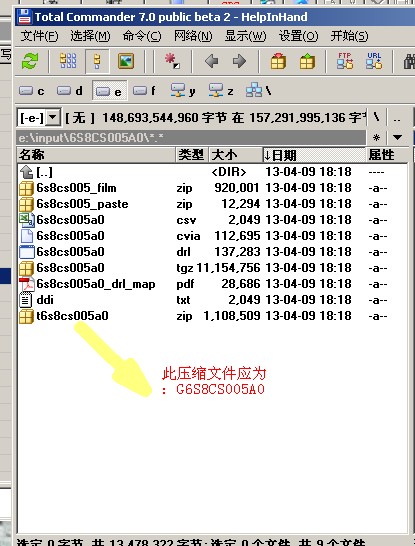
Task: Open the drive selection dropdown [-e-]
Action: click(x=39, y=117)
